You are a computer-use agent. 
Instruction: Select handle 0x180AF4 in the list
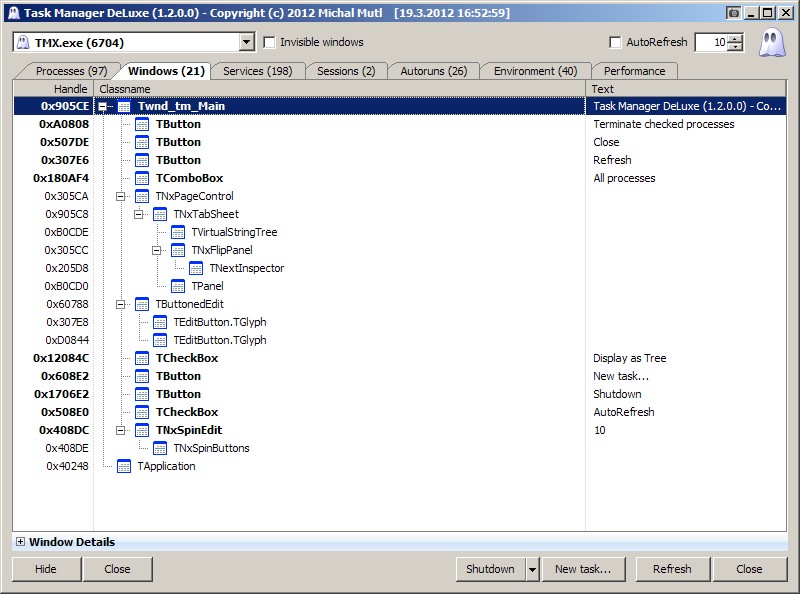click(x=61, y=178)
